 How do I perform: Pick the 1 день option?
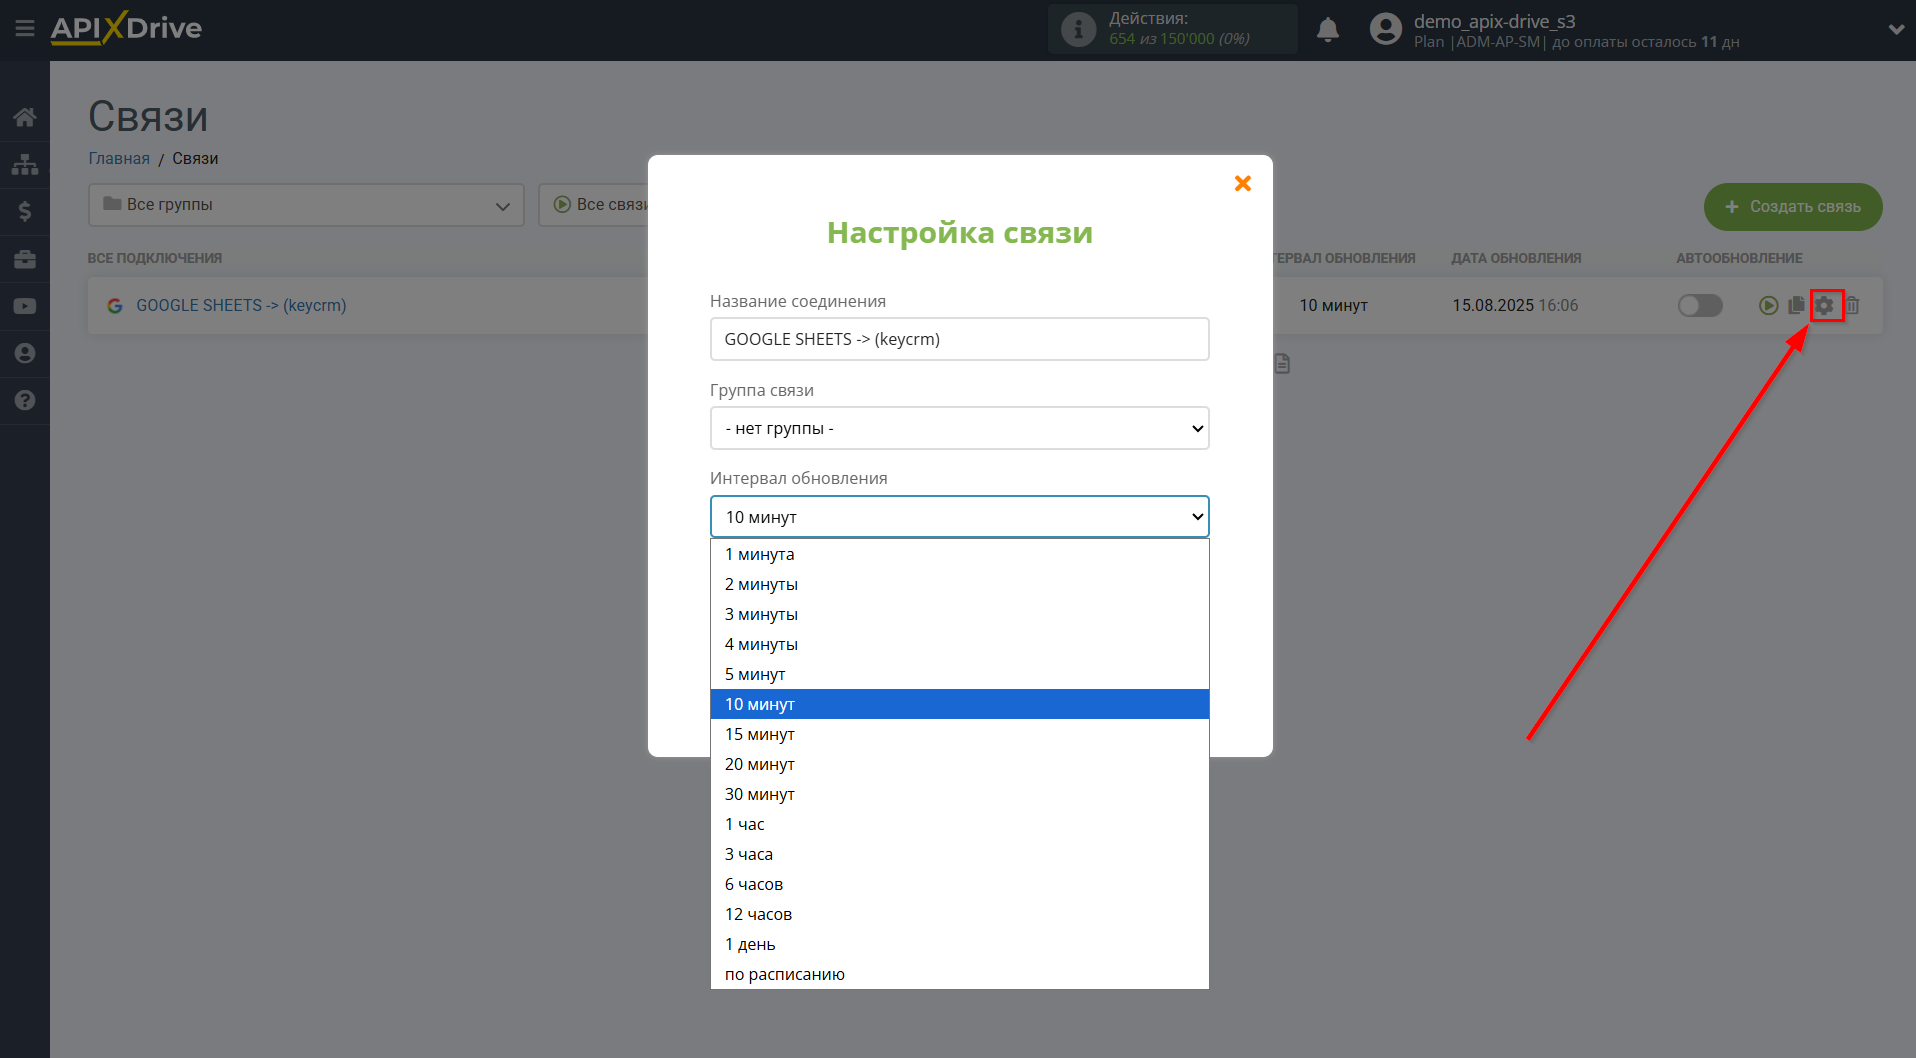point(959,944)
